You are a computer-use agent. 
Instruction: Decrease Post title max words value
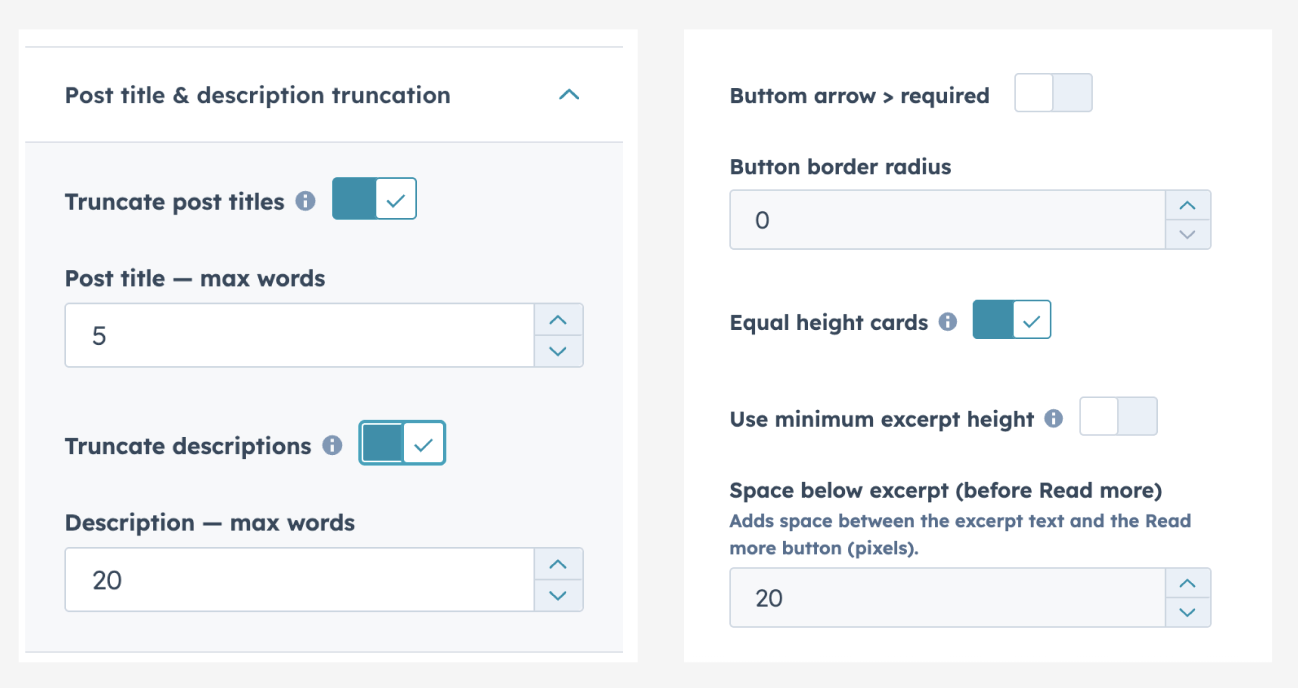pos(559,351)
